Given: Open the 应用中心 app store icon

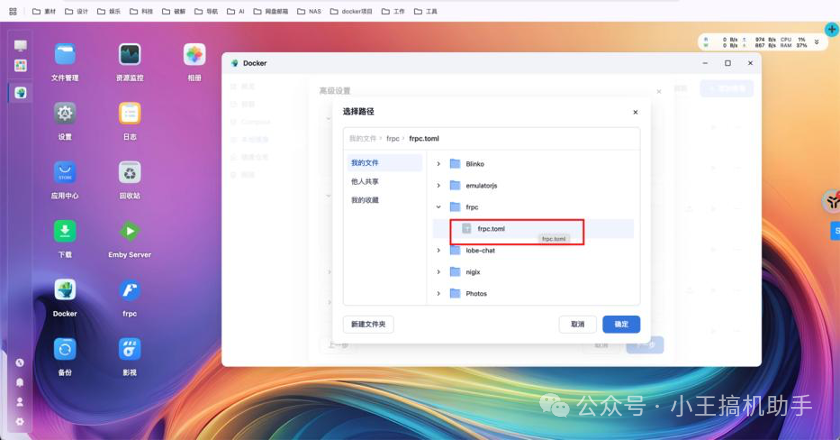Looking at the screenshot, I should click(65, 173).
